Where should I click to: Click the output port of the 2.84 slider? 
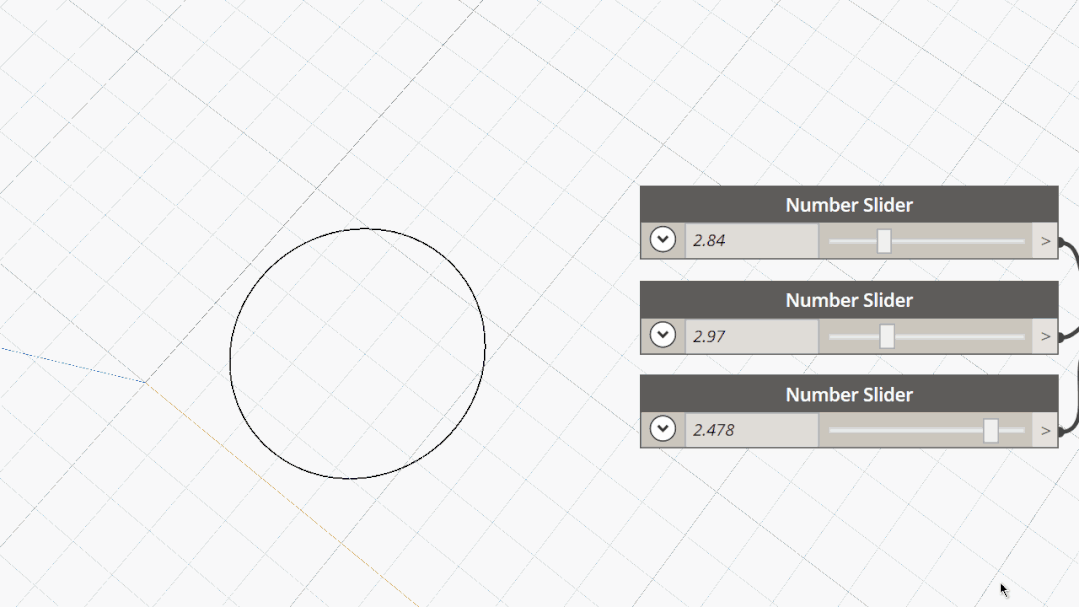1045,241
